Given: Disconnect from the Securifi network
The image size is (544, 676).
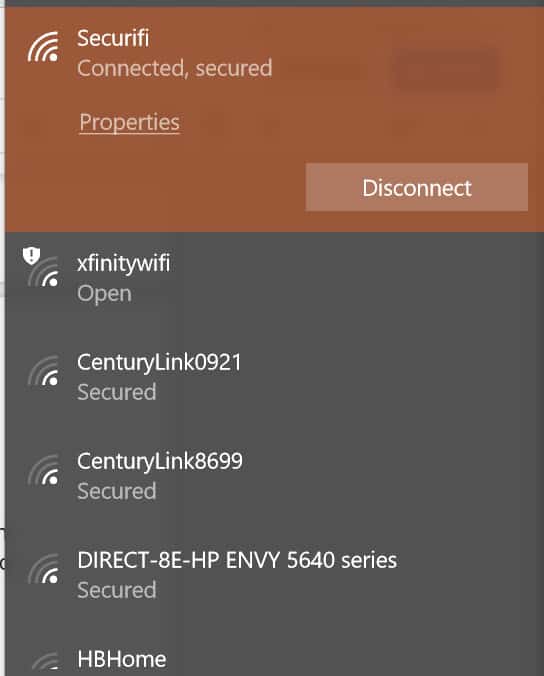Looking at the screenshot, I should click(417, 187).
